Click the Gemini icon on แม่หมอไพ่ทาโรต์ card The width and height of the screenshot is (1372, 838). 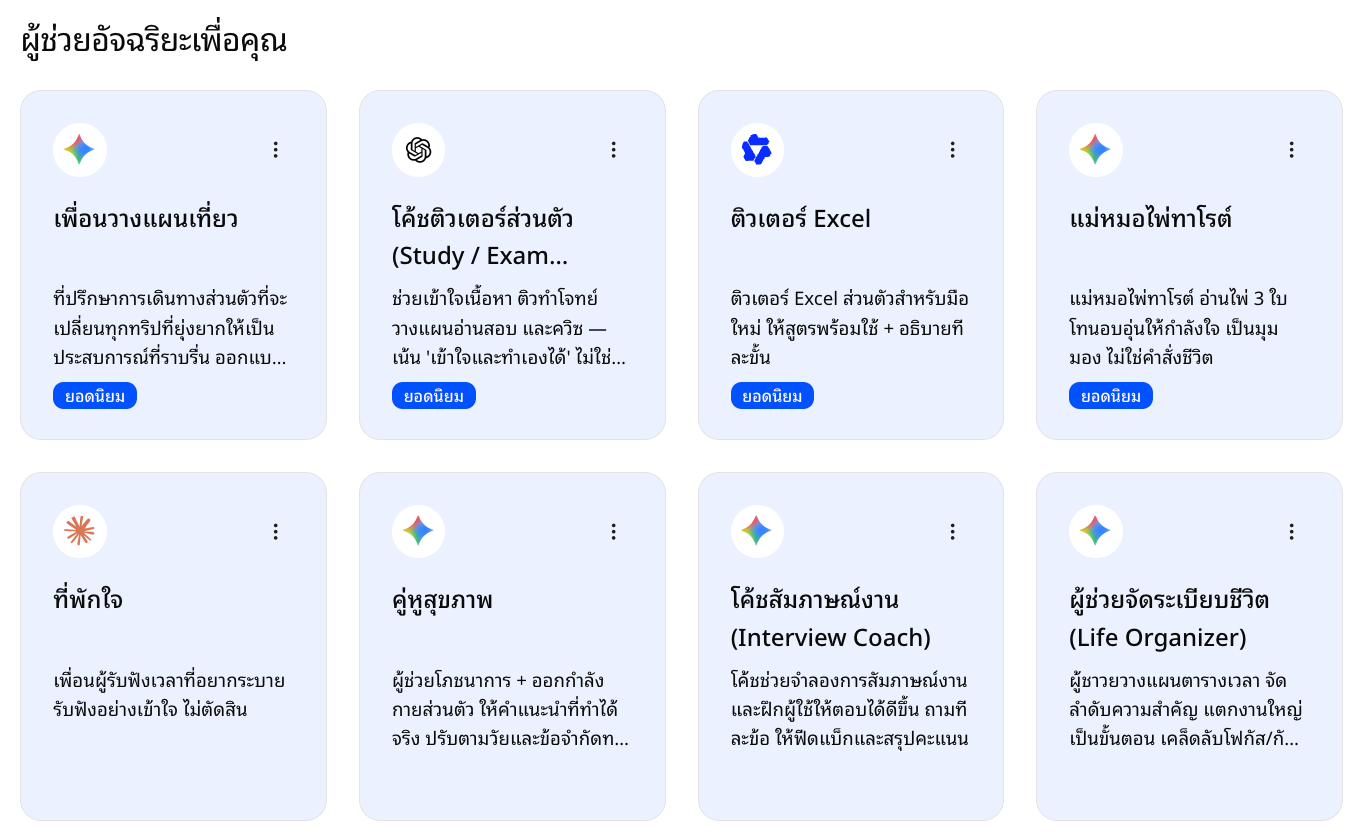(1095, 150)
